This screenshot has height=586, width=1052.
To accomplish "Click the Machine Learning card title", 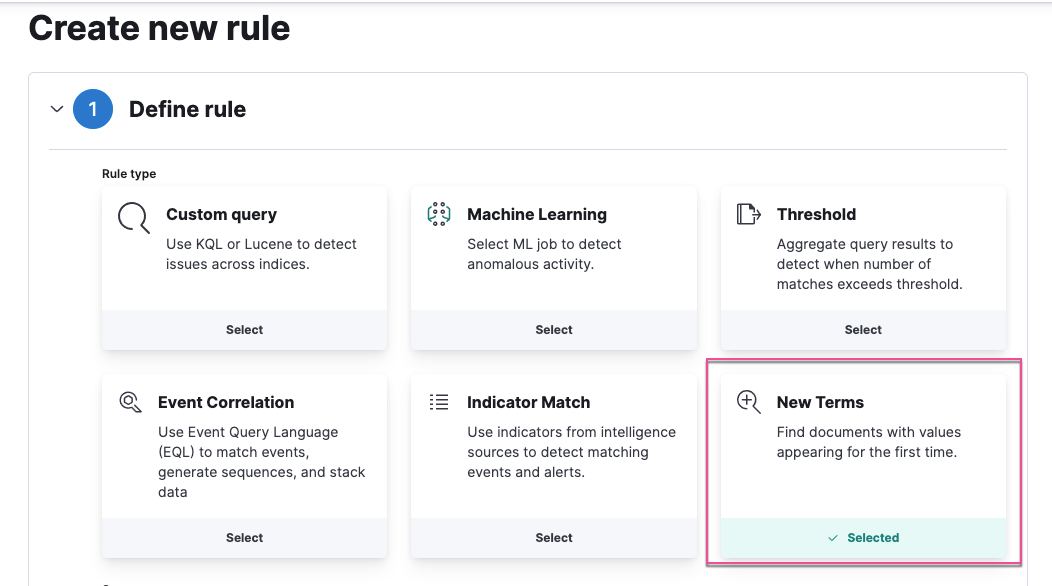I will click(x=536, y=214).
